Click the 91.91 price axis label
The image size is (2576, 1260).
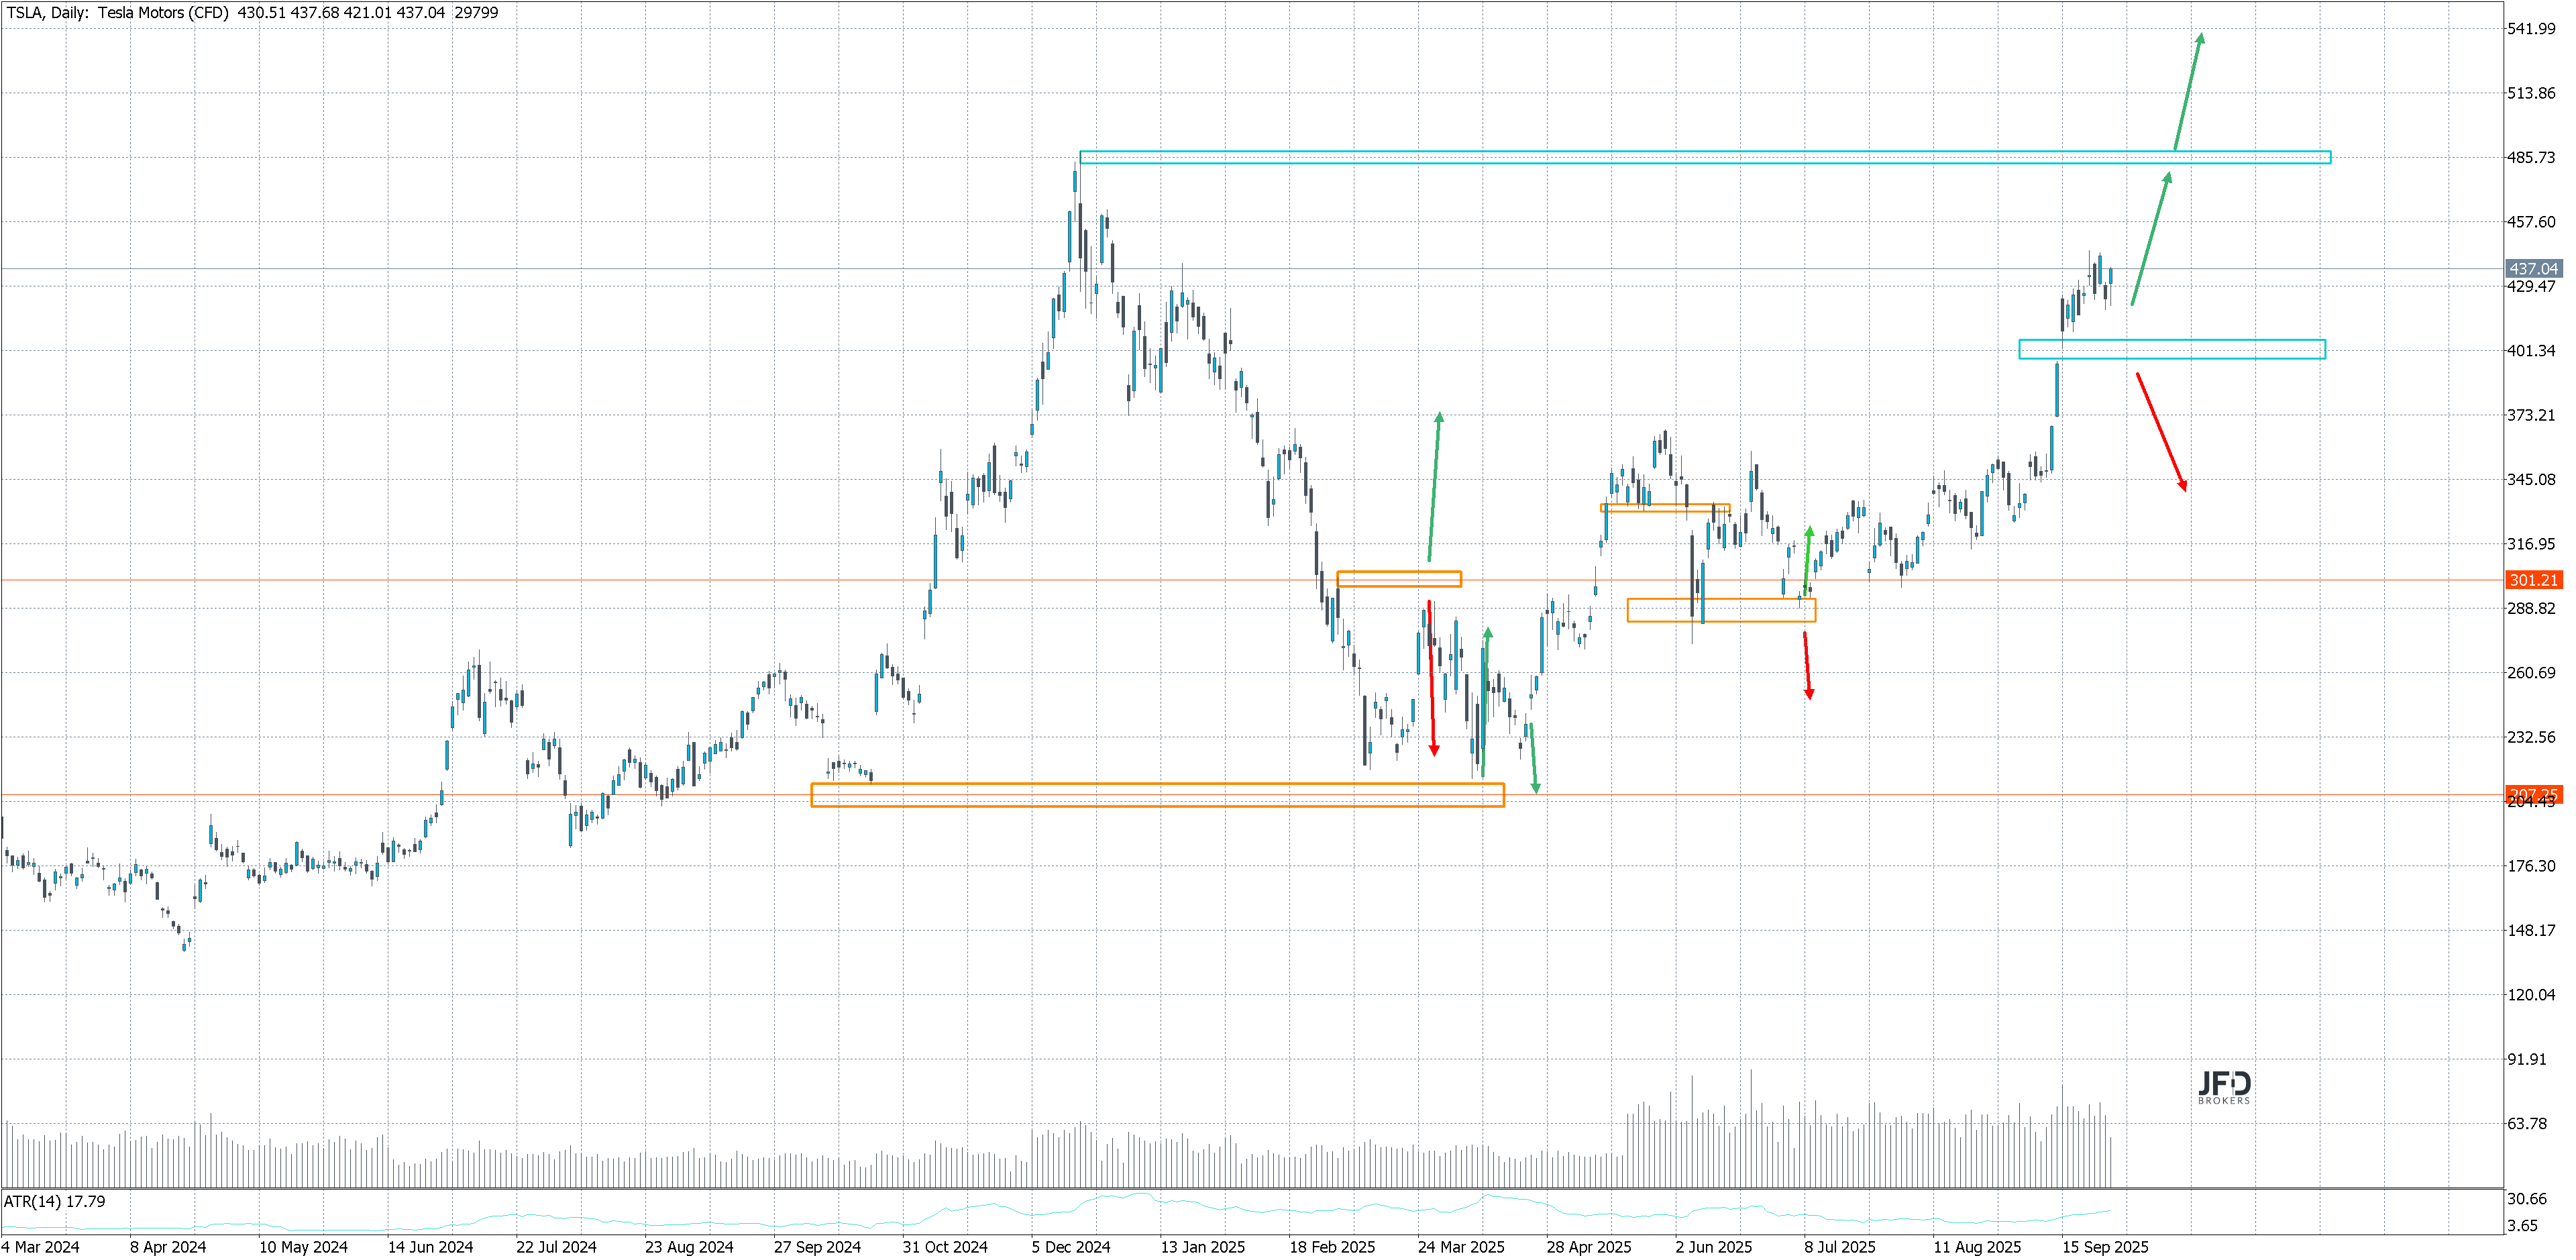coord(2527,1059)
